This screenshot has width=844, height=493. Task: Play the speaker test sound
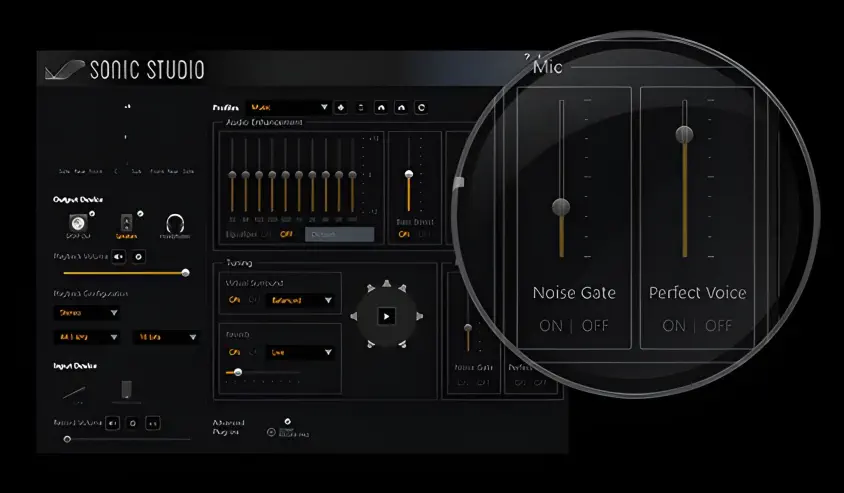(386, 316)
